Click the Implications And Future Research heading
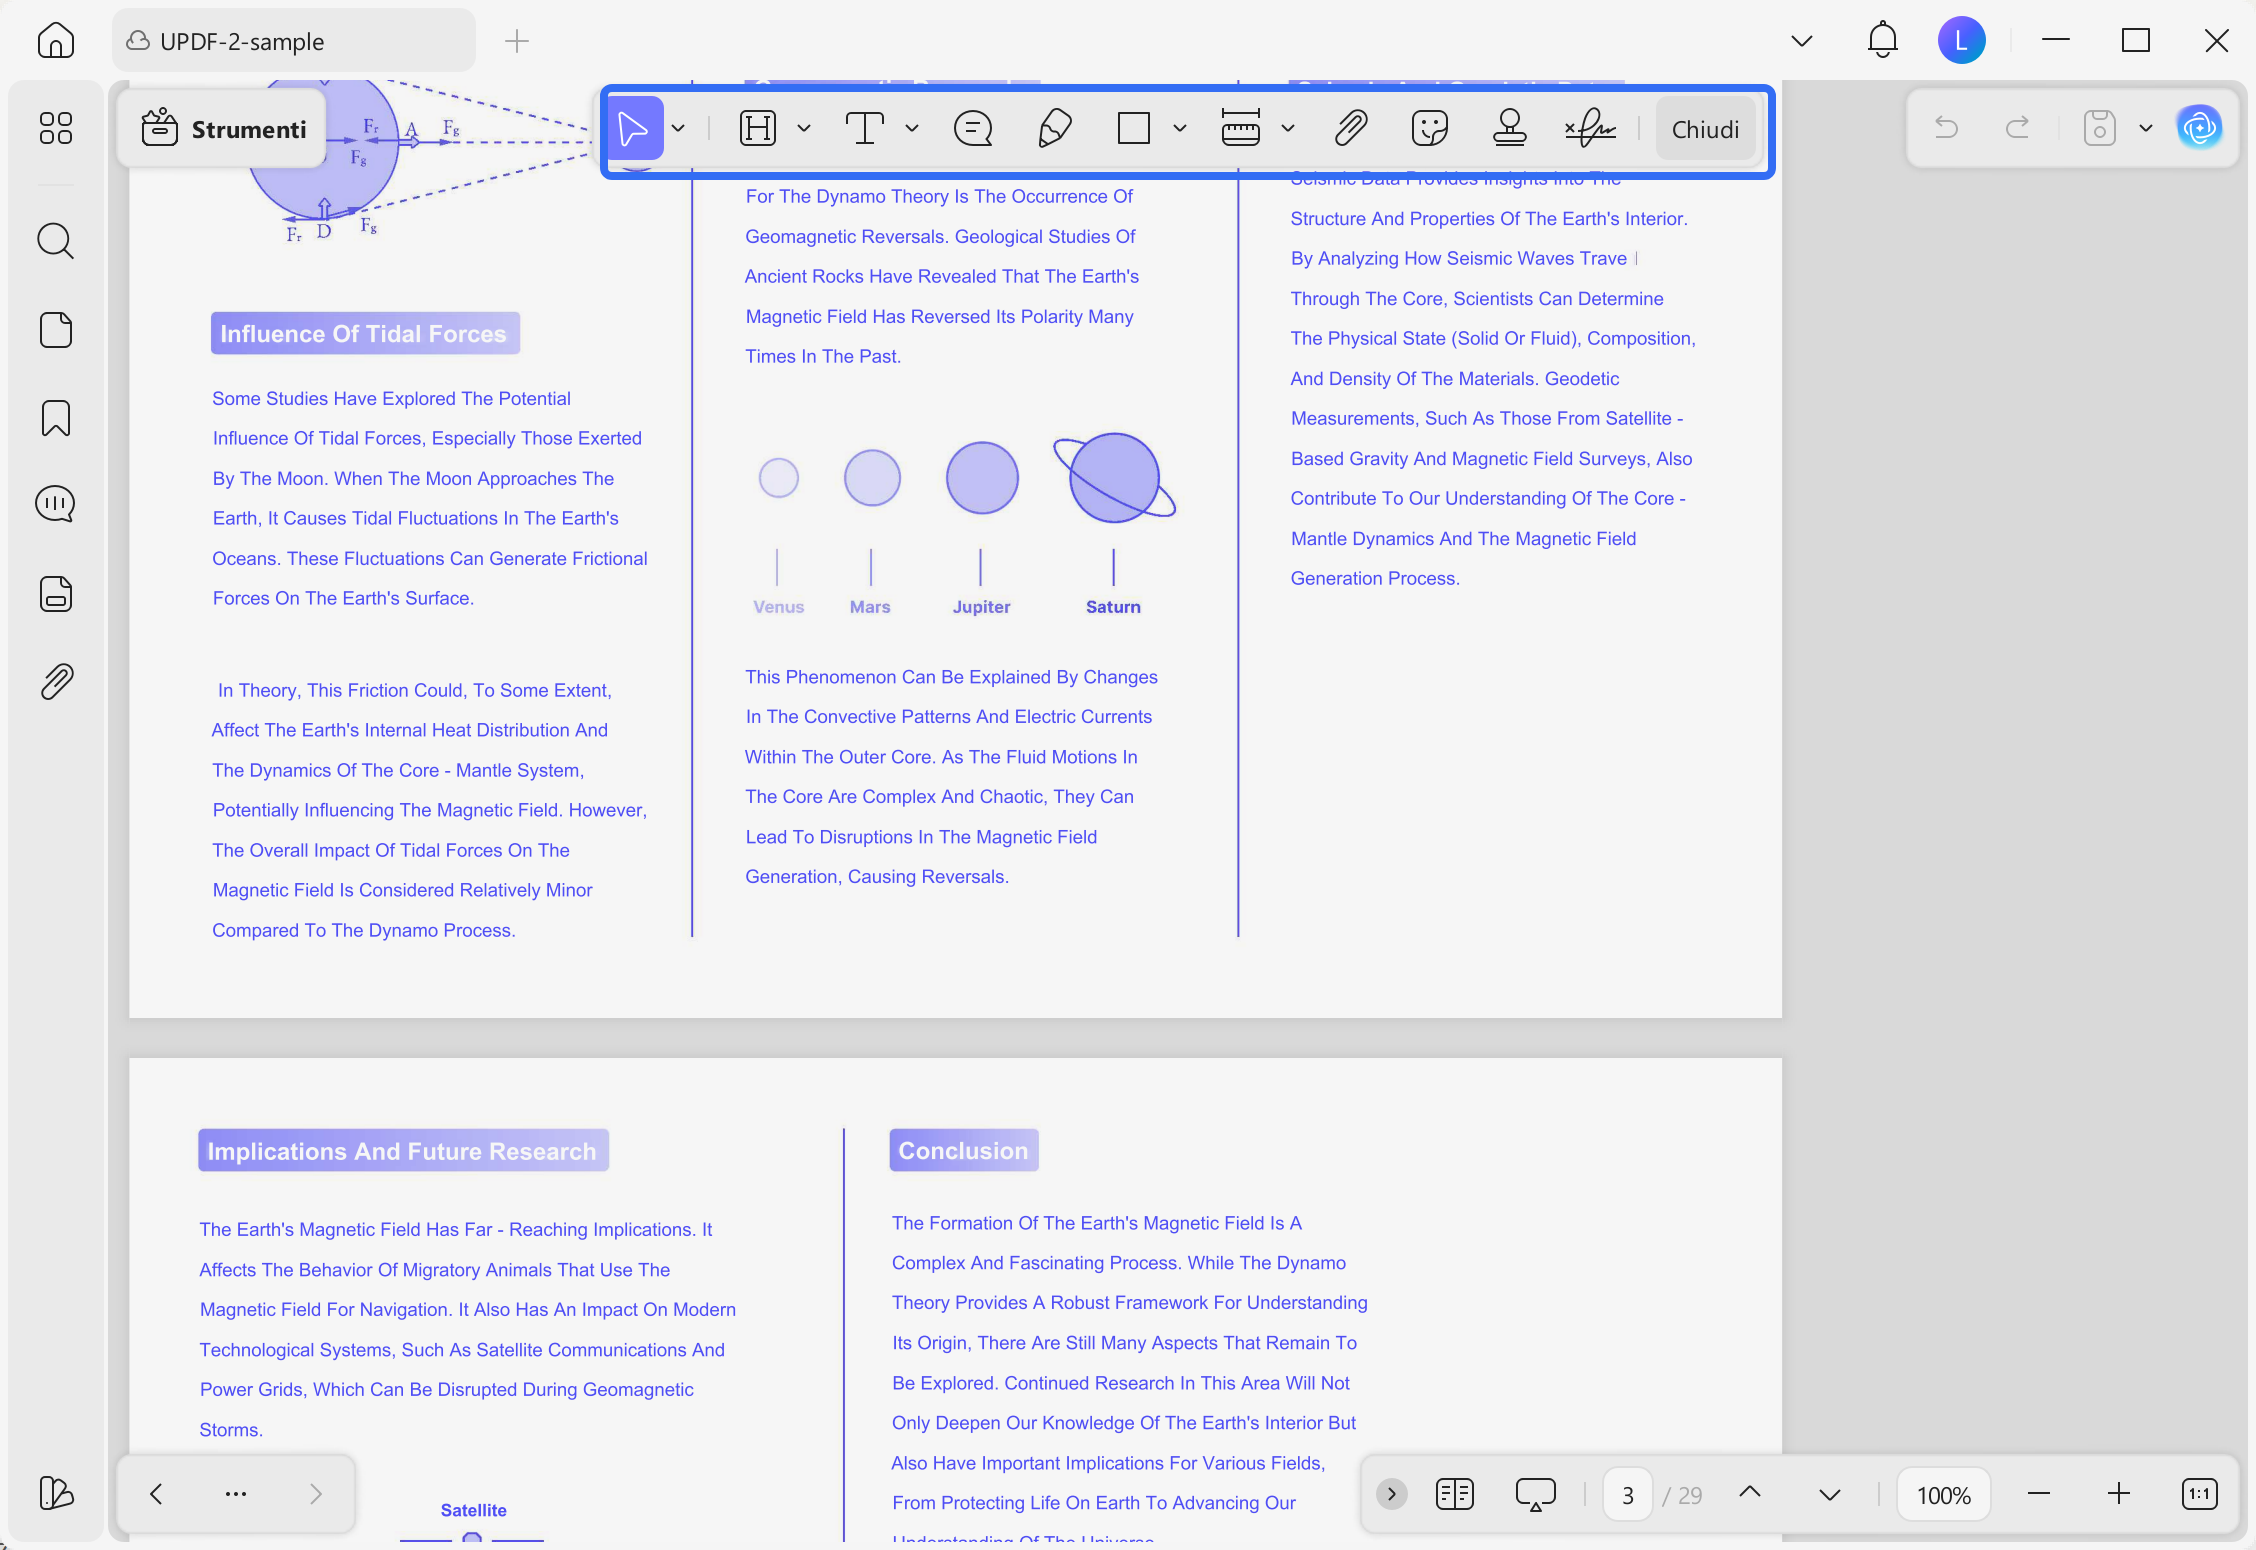 (x=403, y=1150)
